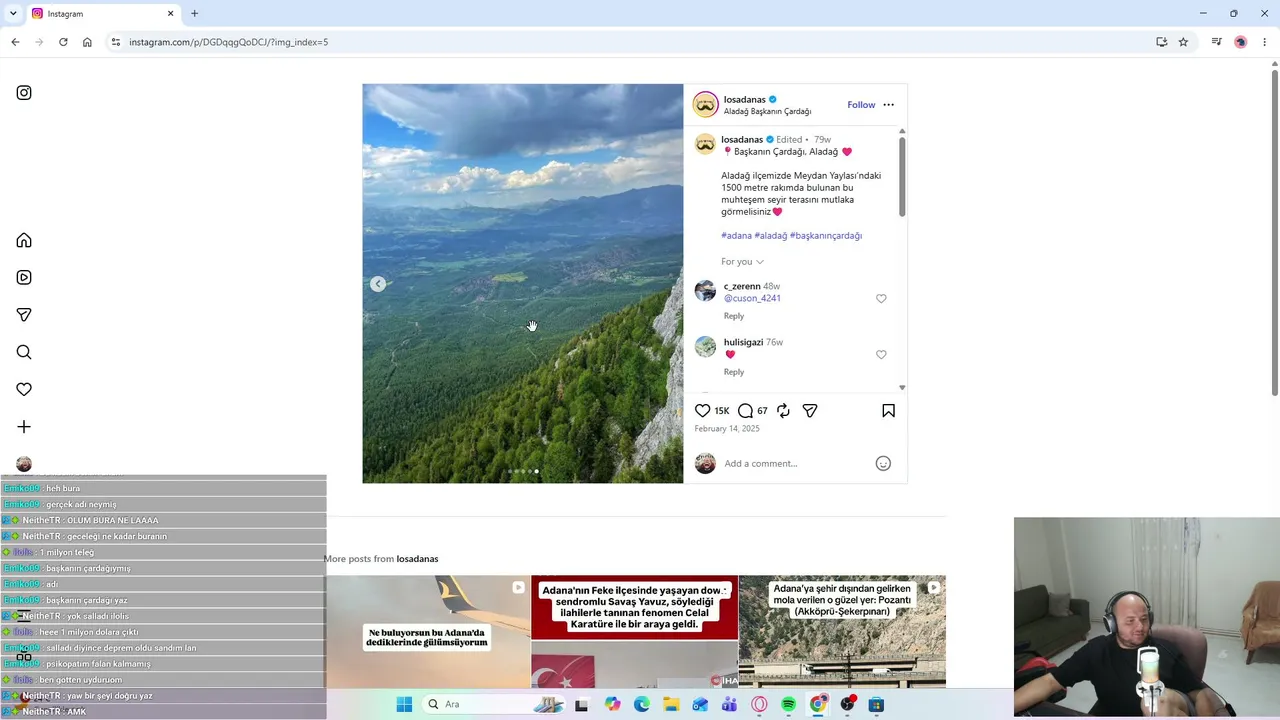Reload the Instagram page
Screen dimensions: 1280x720
(63, 42)
